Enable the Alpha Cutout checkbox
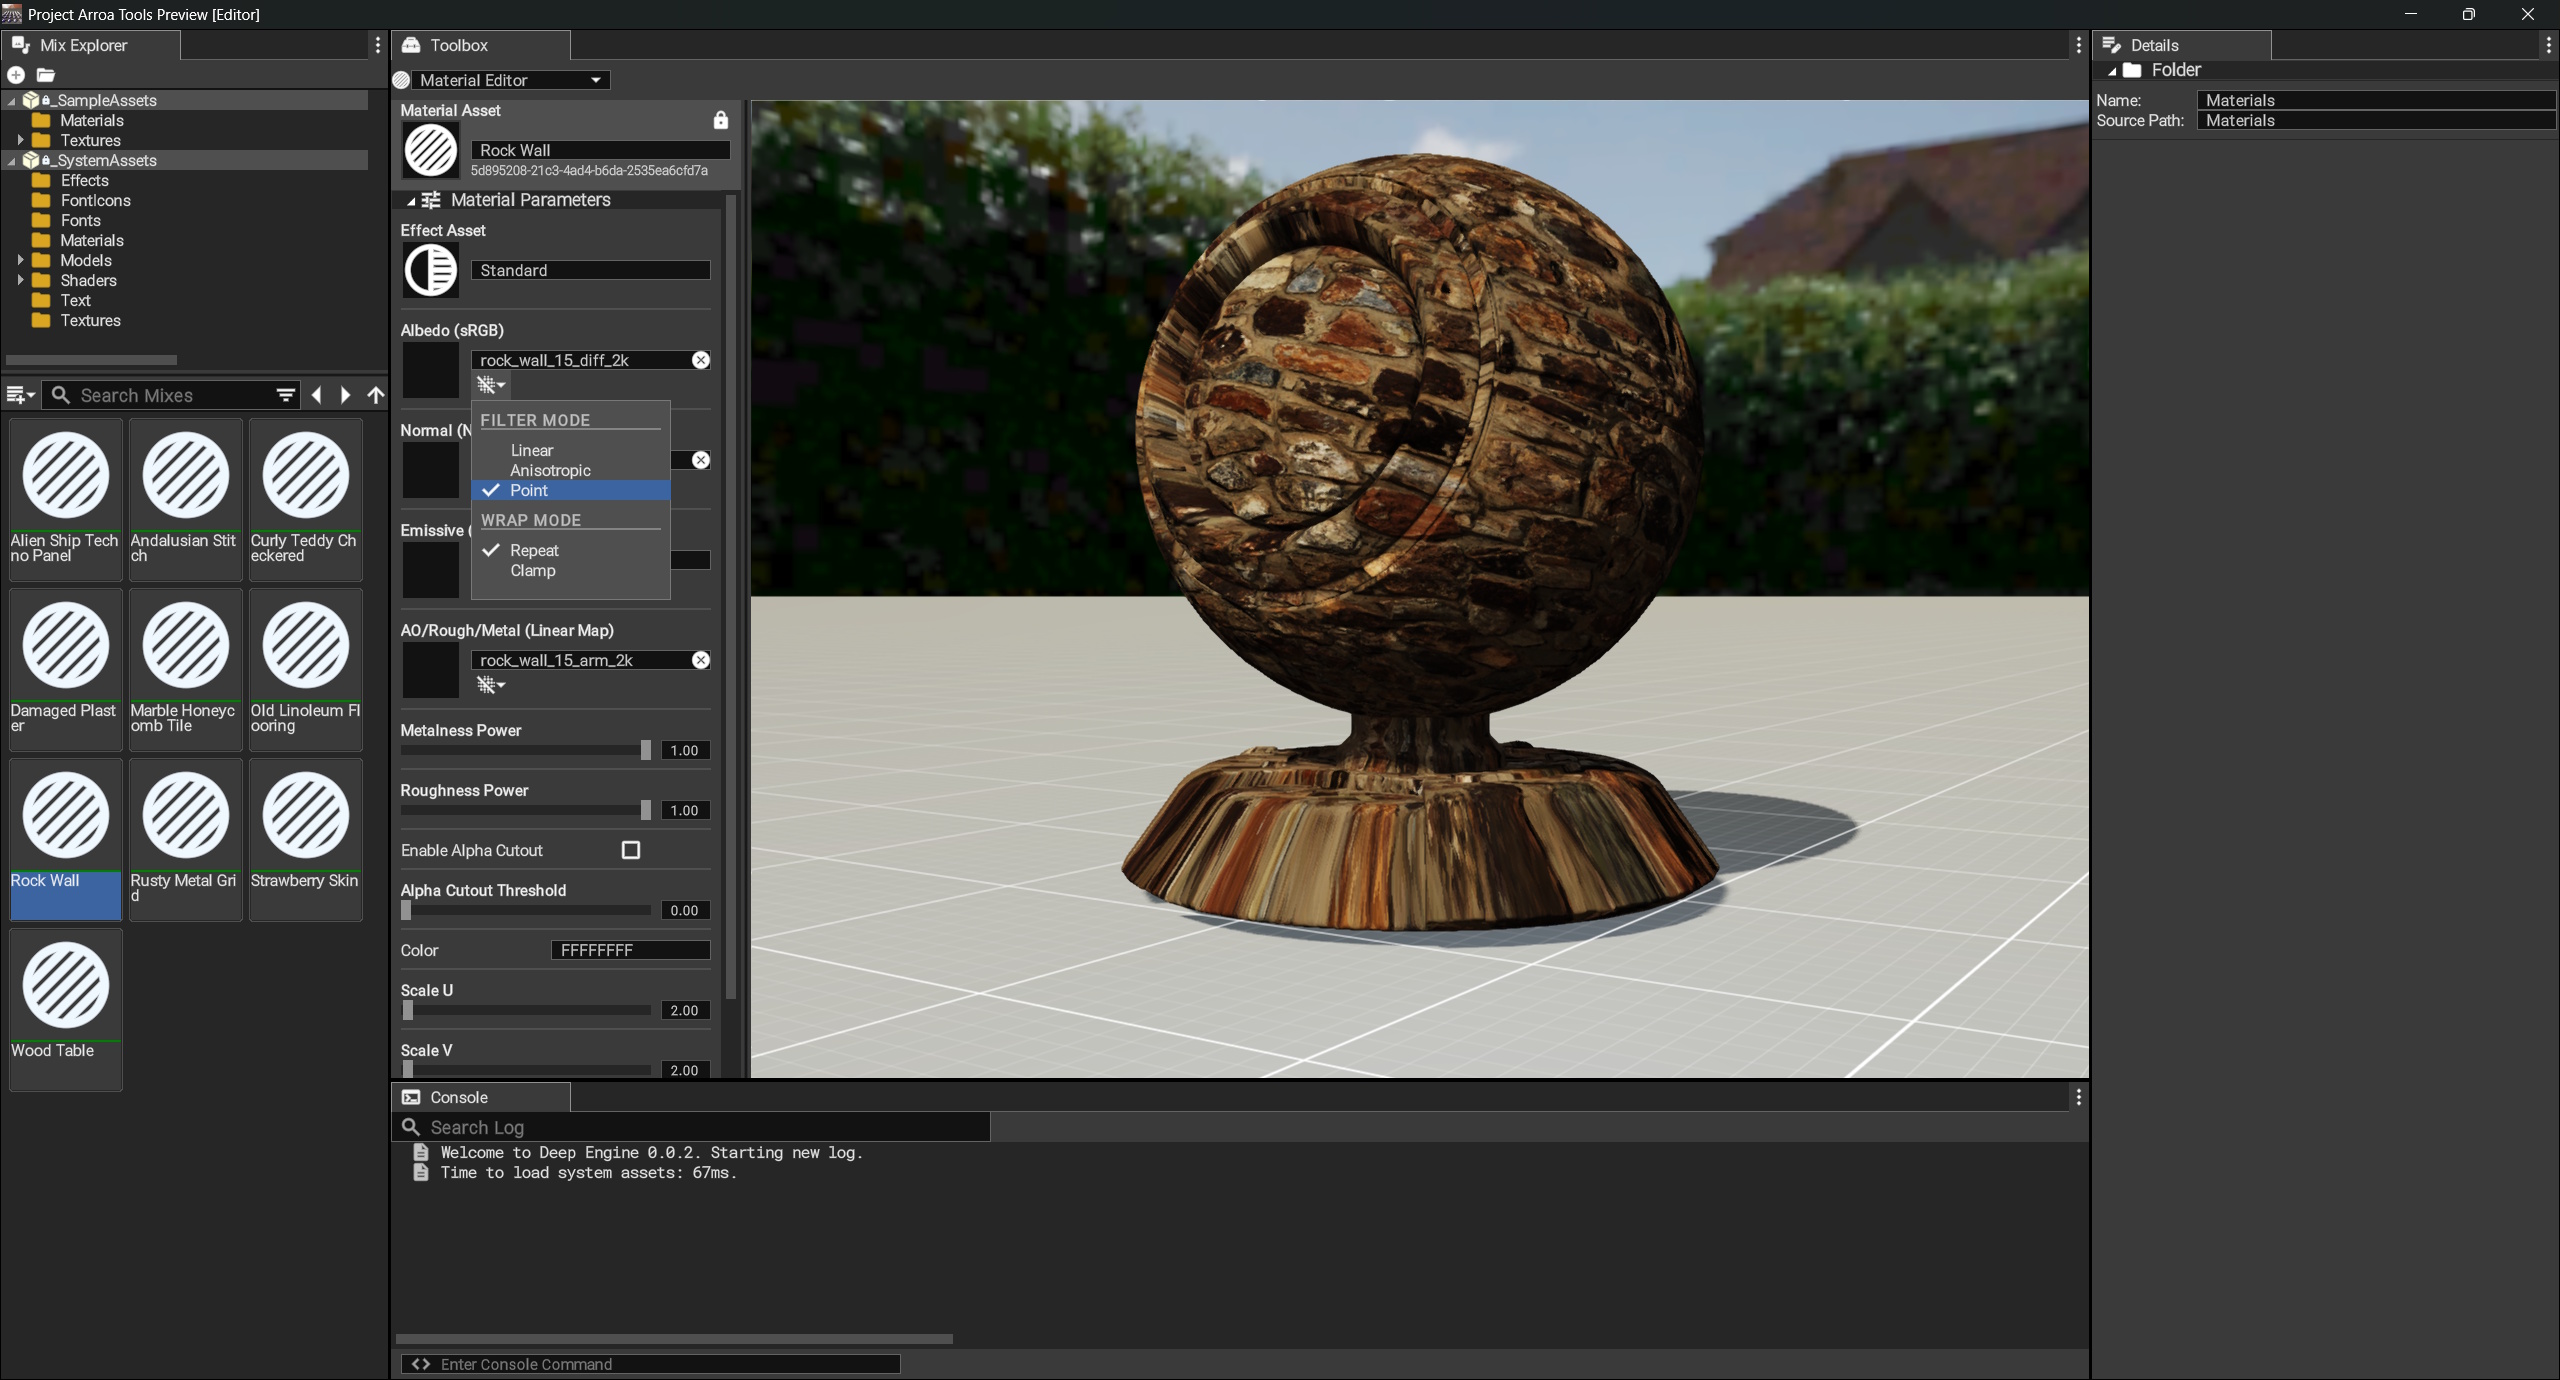The height and width of the screenshot is (1380, 2560). (631, 850)
